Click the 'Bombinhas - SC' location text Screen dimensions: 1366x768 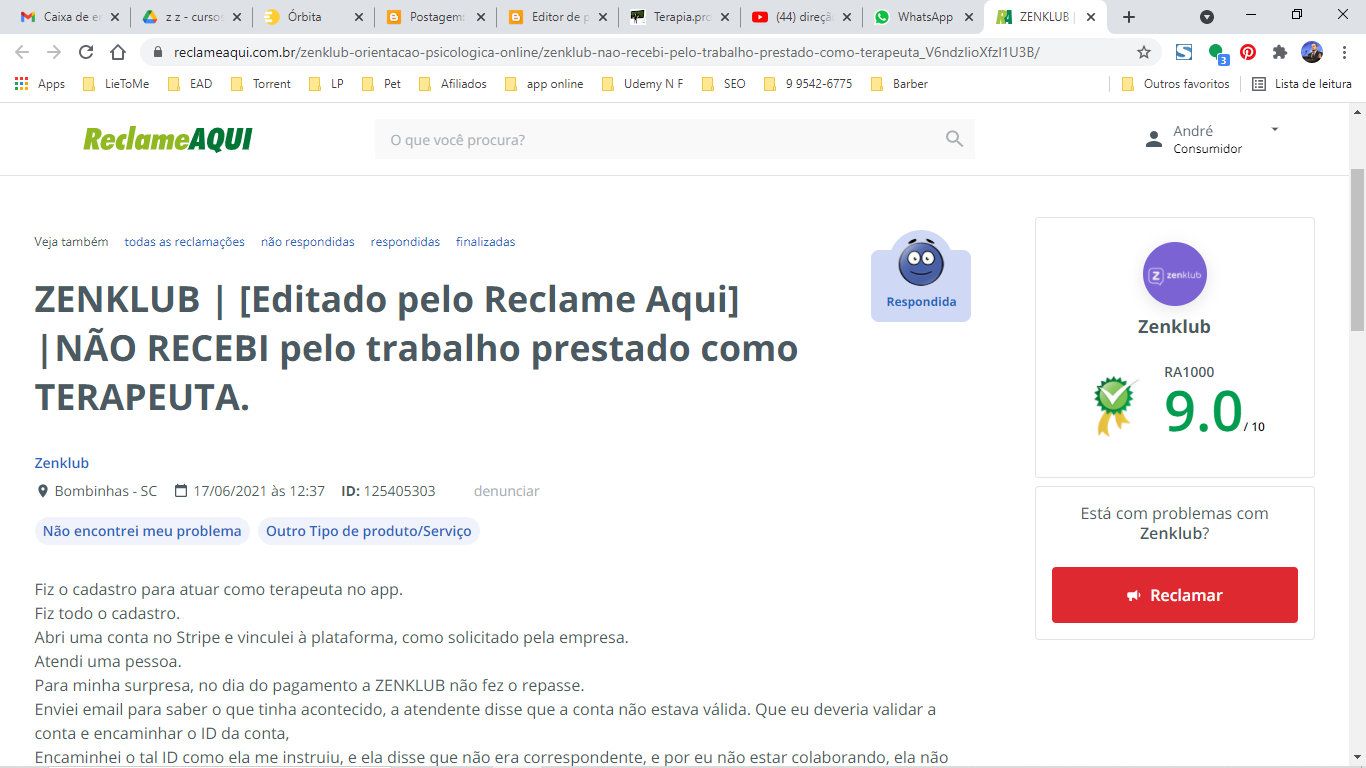106,491
